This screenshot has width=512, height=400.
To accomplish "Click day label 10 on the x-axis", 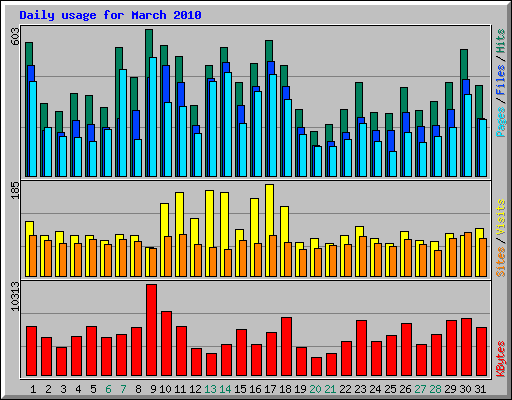I will (x=165, y=389).
